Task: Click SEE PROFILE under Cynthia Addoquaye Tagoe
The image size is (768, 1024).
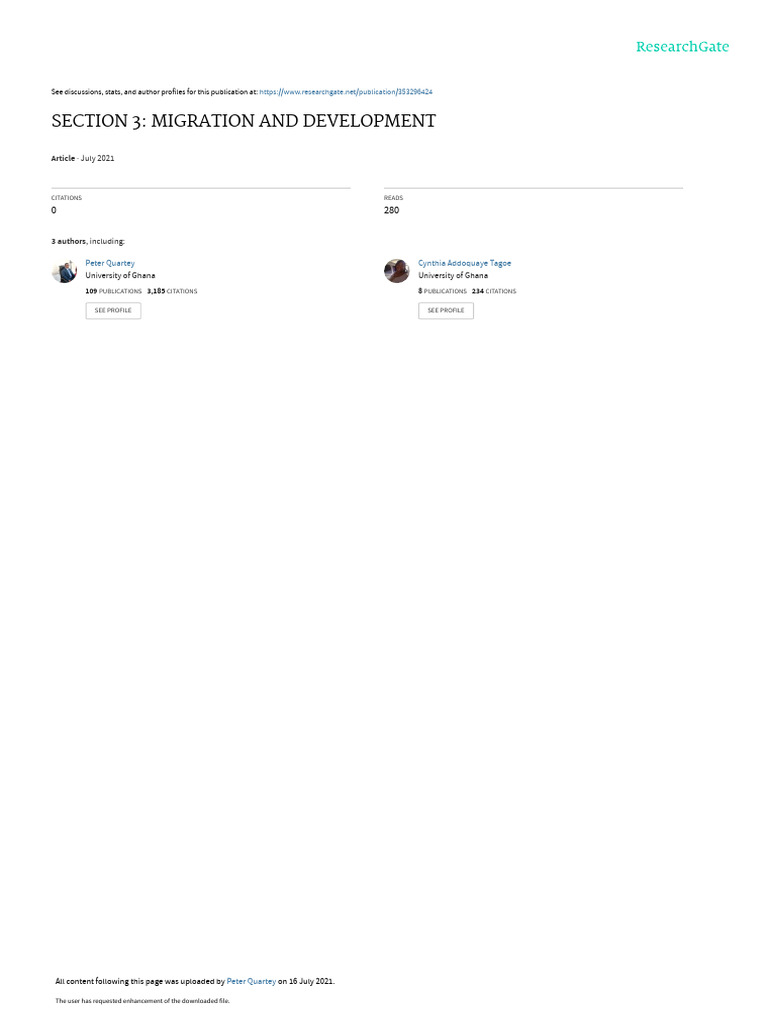Action: point(446,310)
